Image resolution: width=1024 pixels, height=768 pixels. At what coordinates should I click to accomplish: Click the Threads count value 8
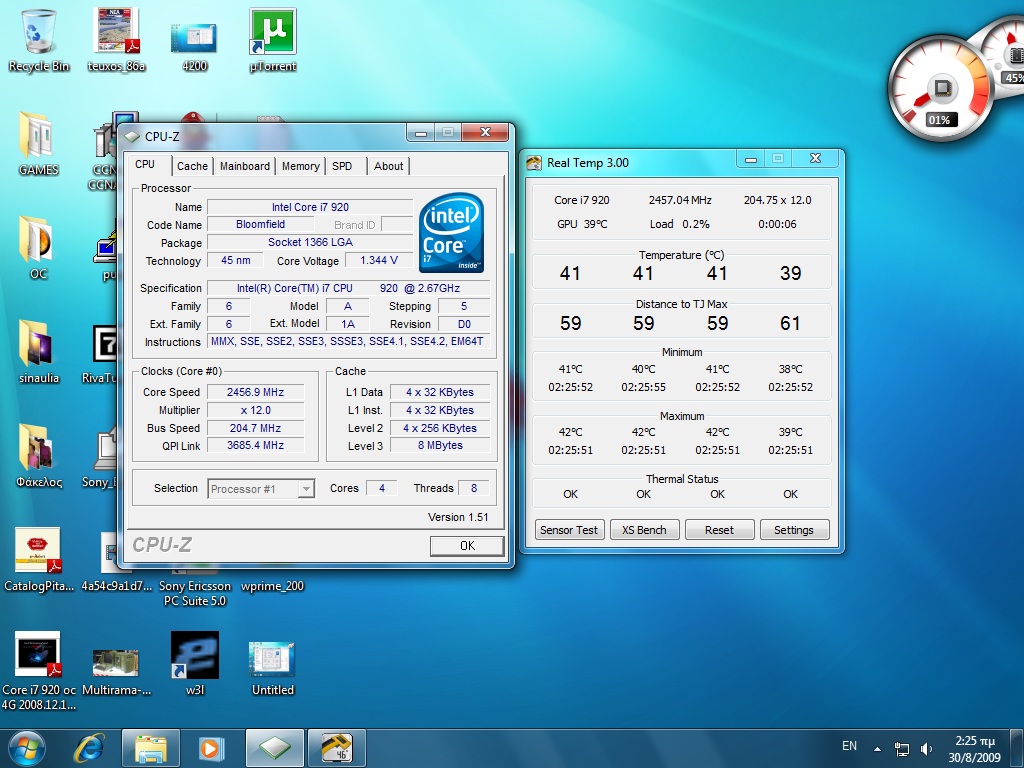[x=474, y=488]
